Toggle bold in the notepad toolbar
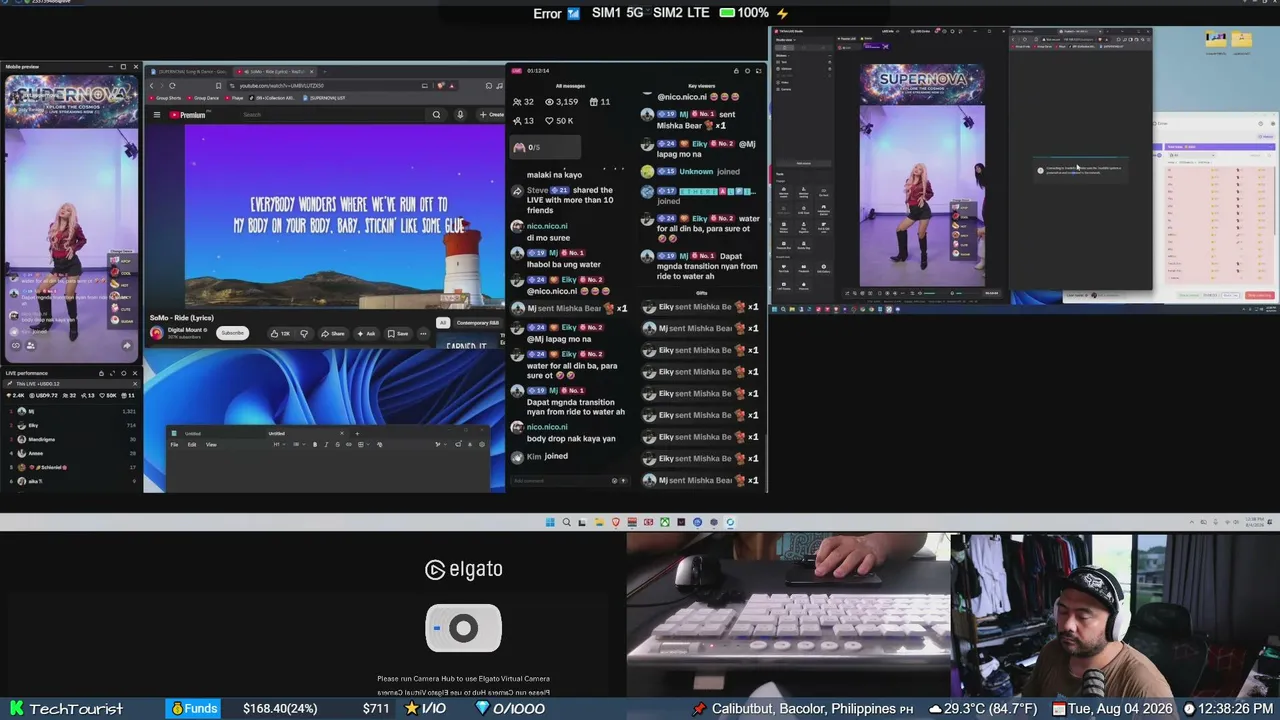Viewport: 1280px width, 720px height. (315, 444)
